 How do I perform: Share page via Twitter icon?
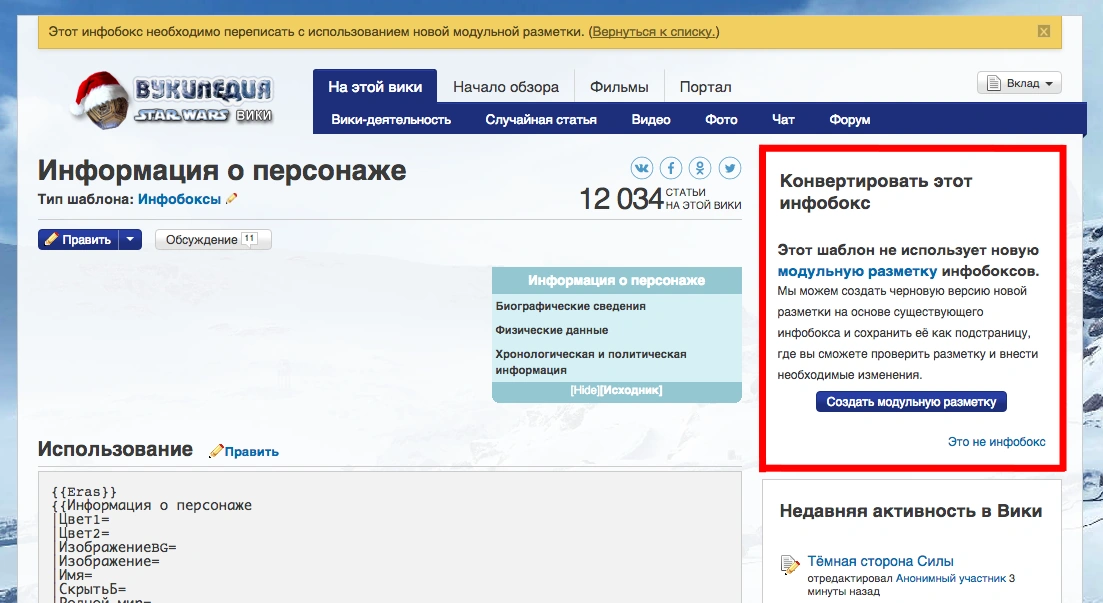coord(729,168)
